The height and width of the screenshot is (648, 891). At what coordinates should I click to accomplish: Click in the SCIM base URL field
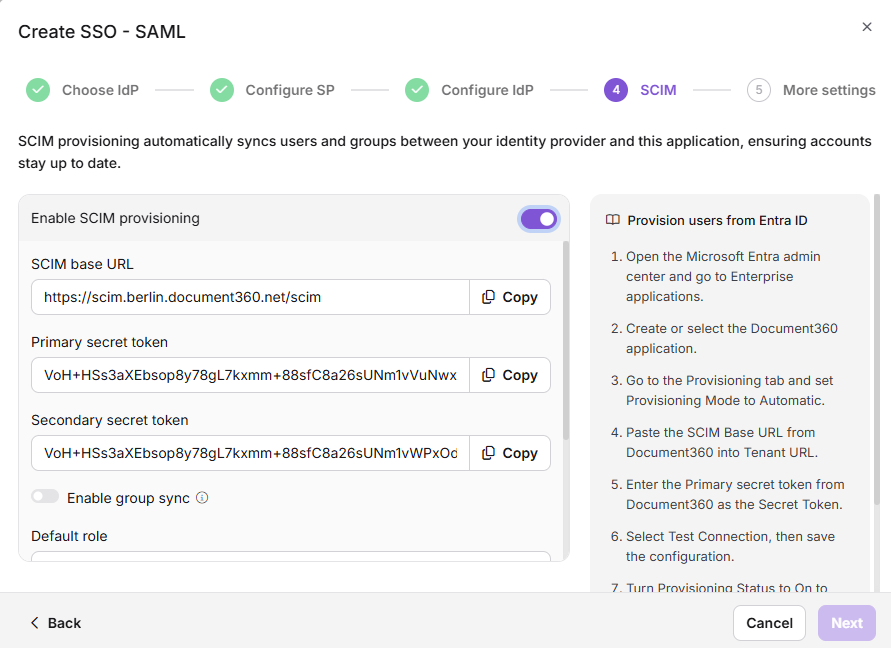[251, 297]
